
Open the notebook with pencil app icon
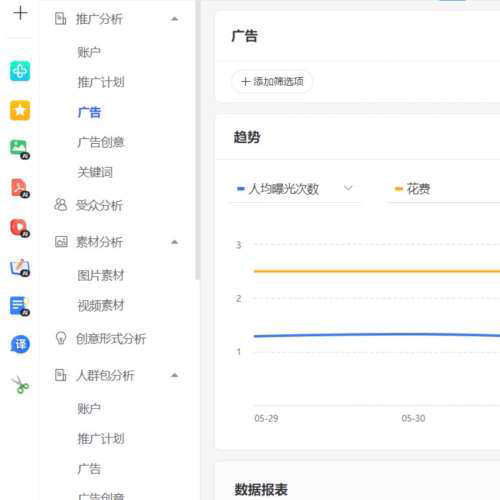coord(20,267)
